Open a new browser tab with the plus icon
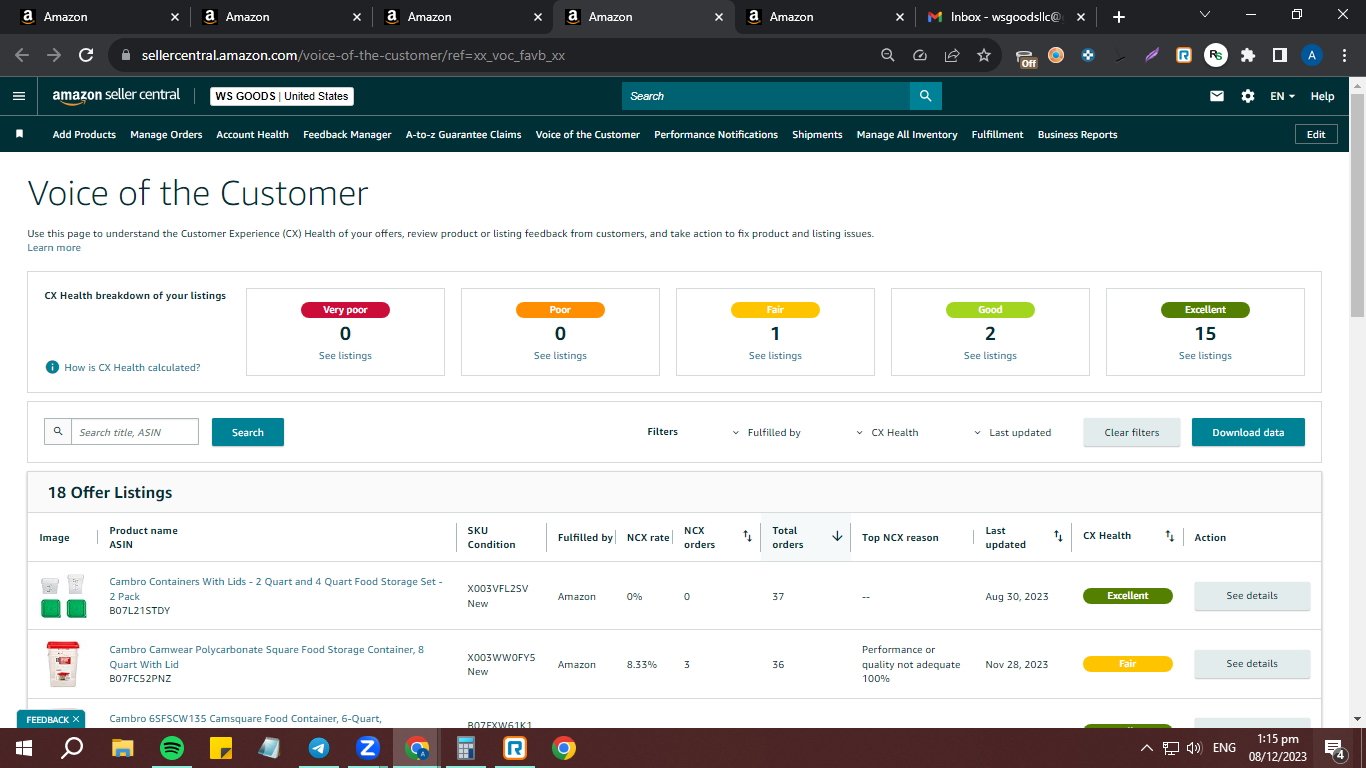Image resolution: width=1366 pixels, height=768 pixels. tap(1119, 17)
